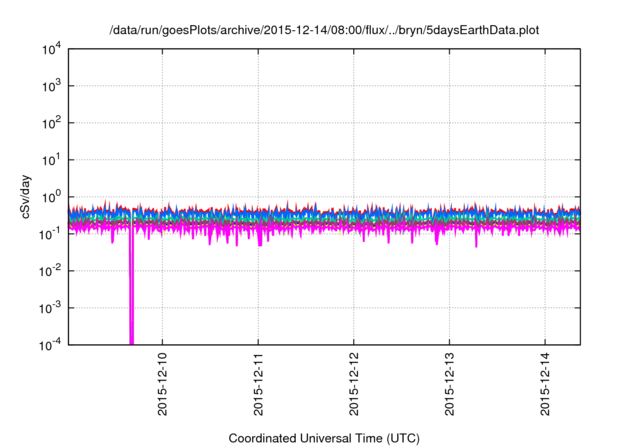Select the 10^-1 y-axis tick label
Image resolution: width=640 pixels, height=448 pixels.
51,234
